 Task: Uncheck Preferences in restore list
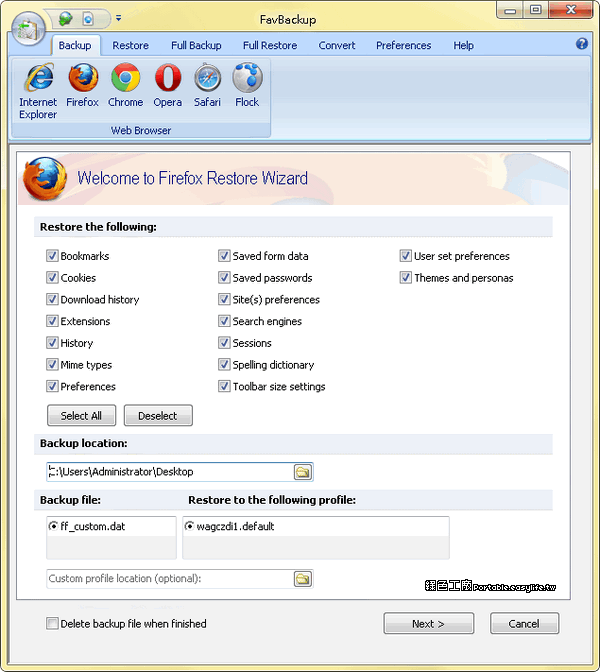coord(52,387)
